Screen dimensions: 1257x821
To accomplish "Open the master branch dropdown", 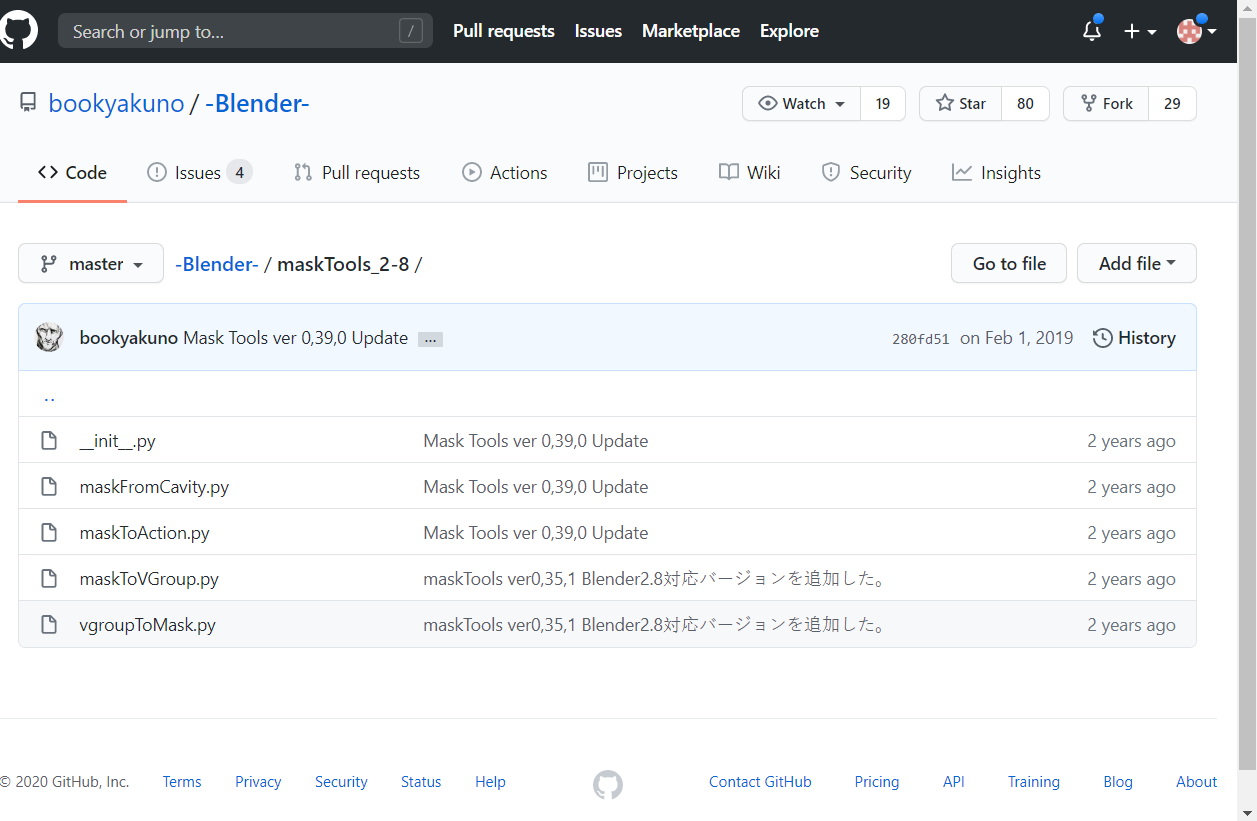I will coord(91,263).
